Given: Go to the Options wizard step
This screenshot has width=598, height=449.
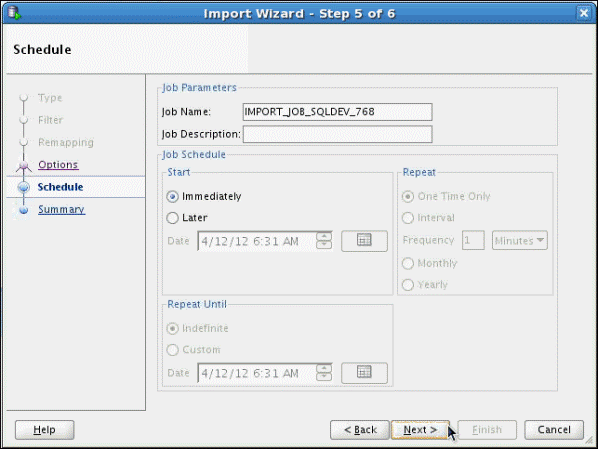Looking at the screenshot, I should click(58, 165).
